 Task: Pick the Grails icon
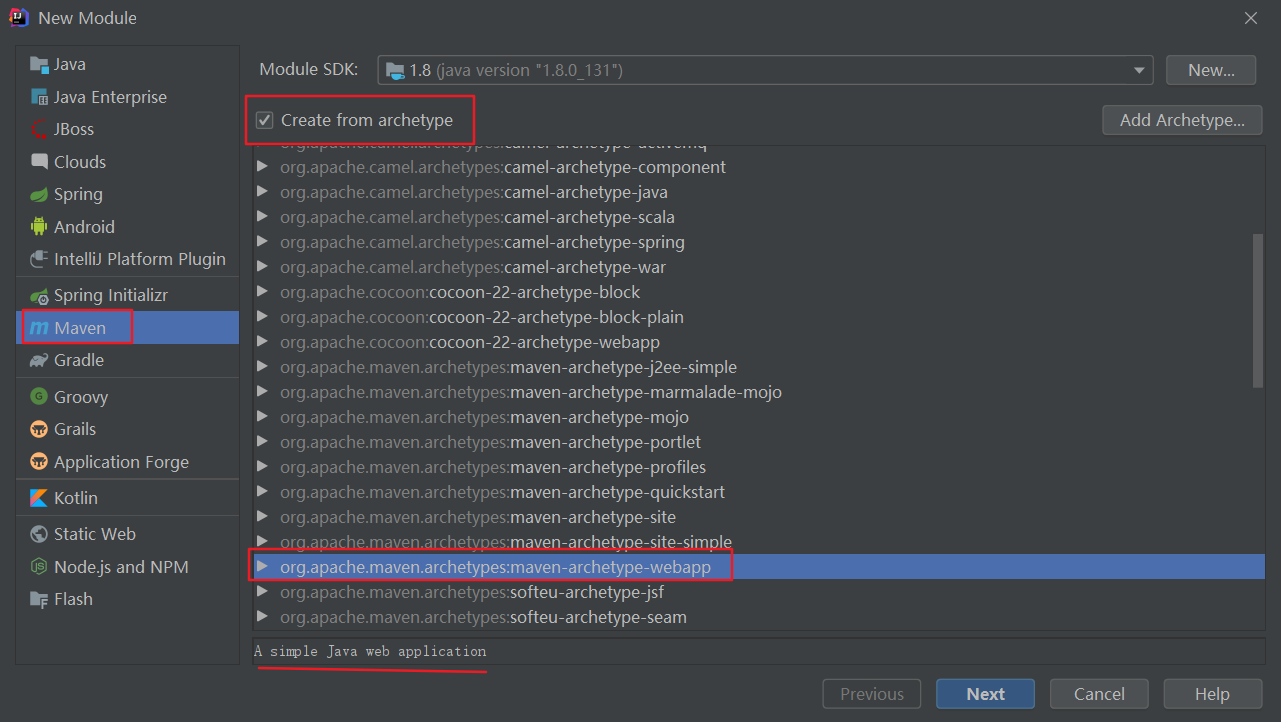pos(39,429)
